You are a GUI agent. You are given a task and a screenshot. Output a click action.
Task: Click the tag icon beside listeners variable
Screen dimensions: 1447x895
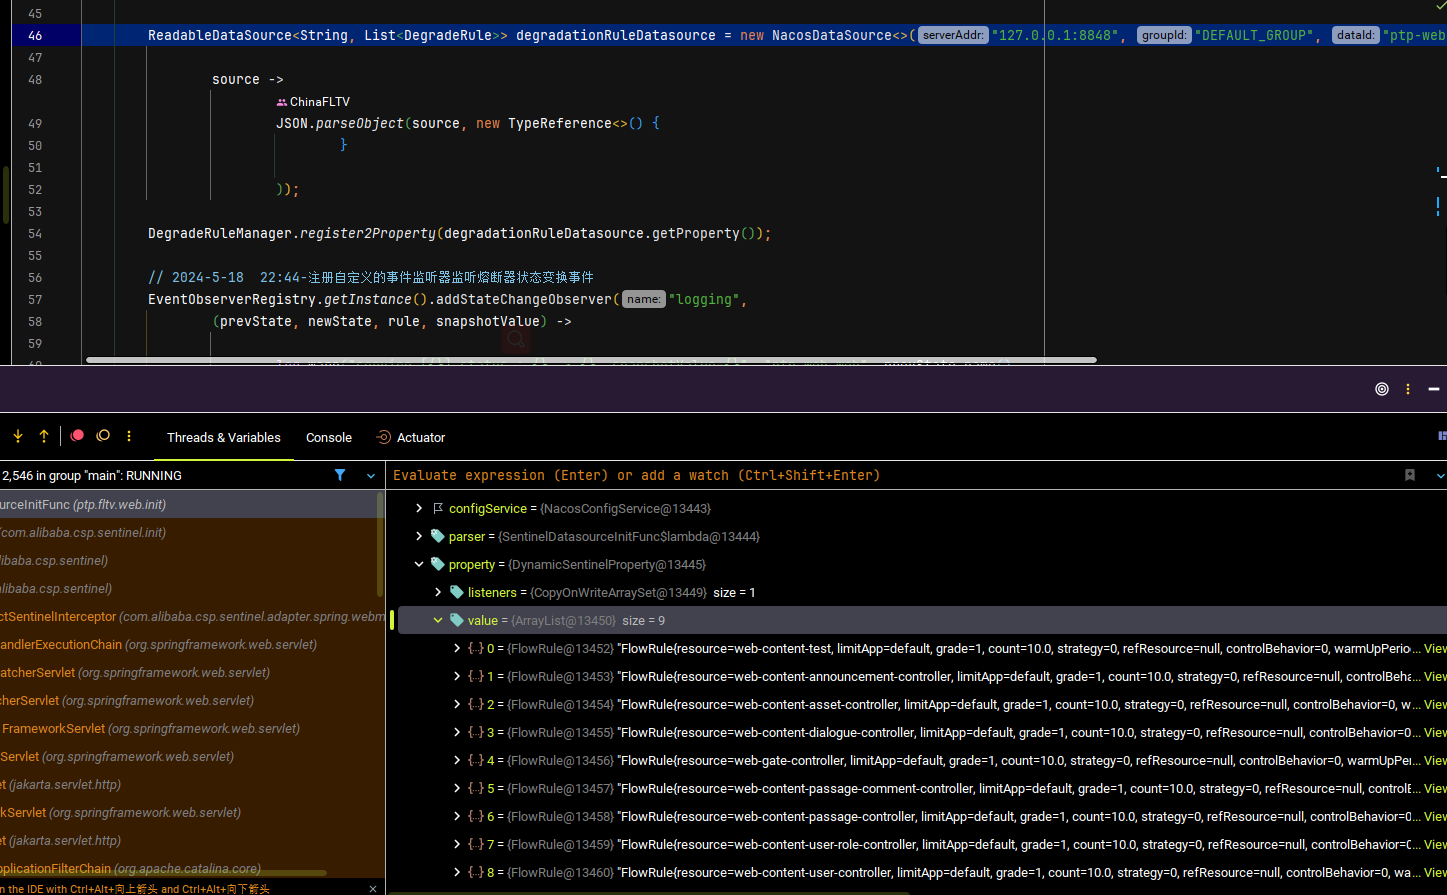(x=457, y=593)
